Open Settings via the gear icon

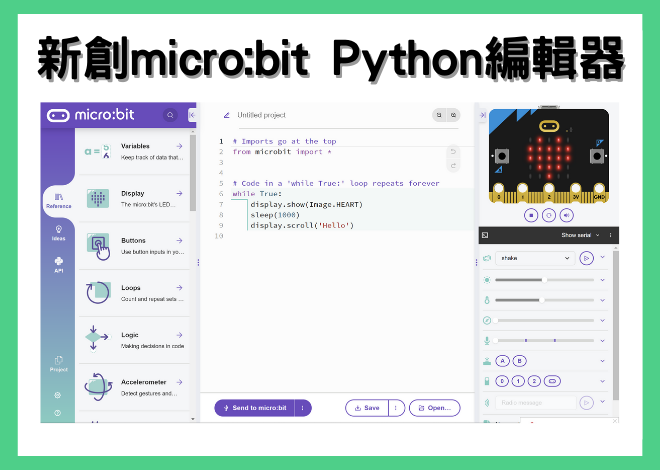pyautogui.click(x=58, y=395)
